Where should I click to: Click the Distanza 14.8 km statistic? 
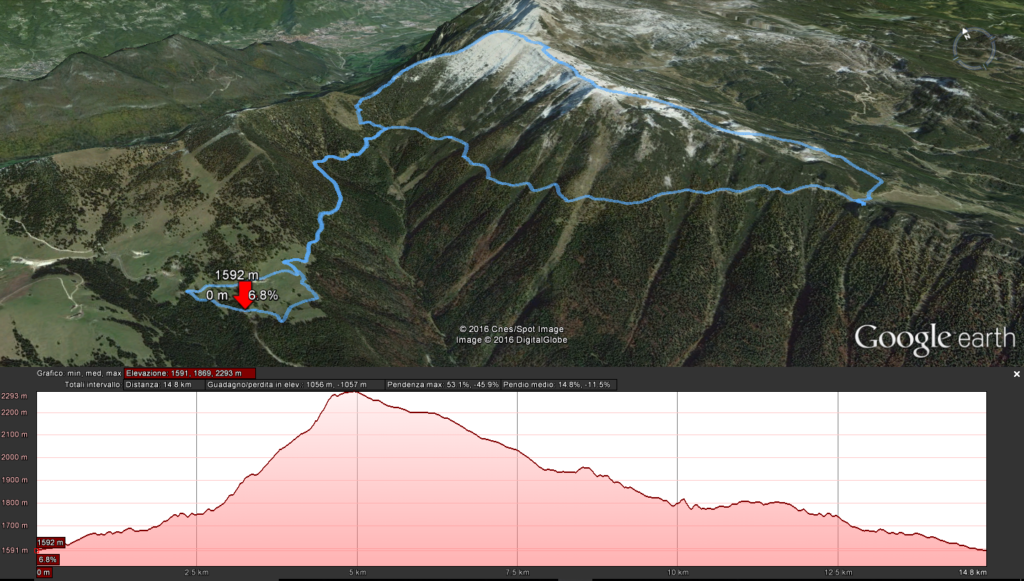point(163,385)
